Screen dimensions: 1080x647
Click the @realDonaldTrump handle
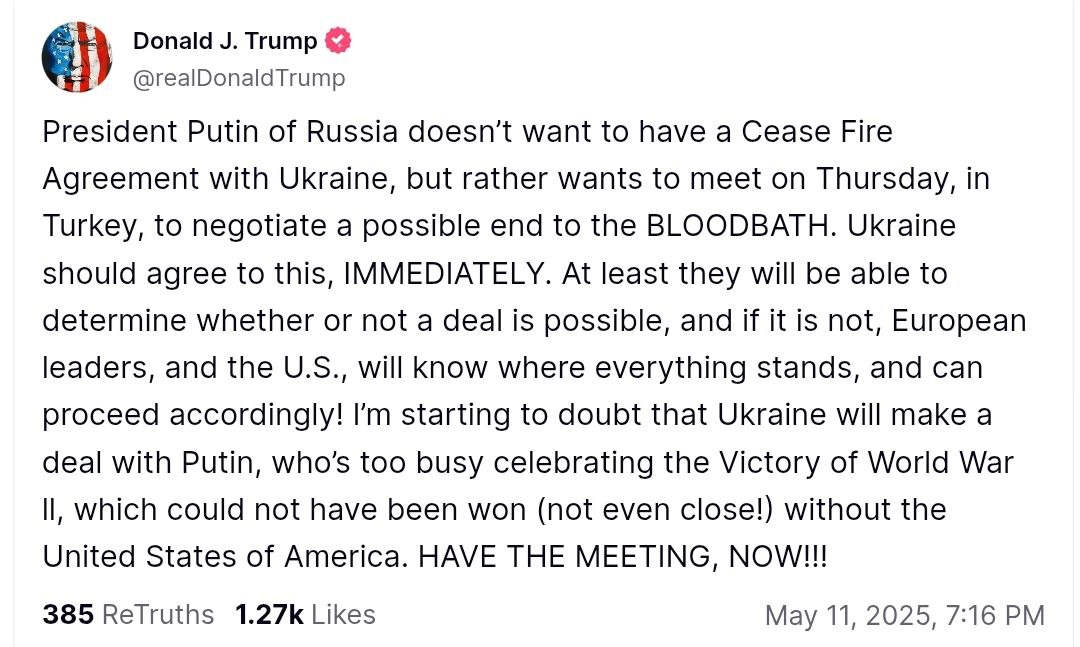pyautogui.click(x=239, y=76)
